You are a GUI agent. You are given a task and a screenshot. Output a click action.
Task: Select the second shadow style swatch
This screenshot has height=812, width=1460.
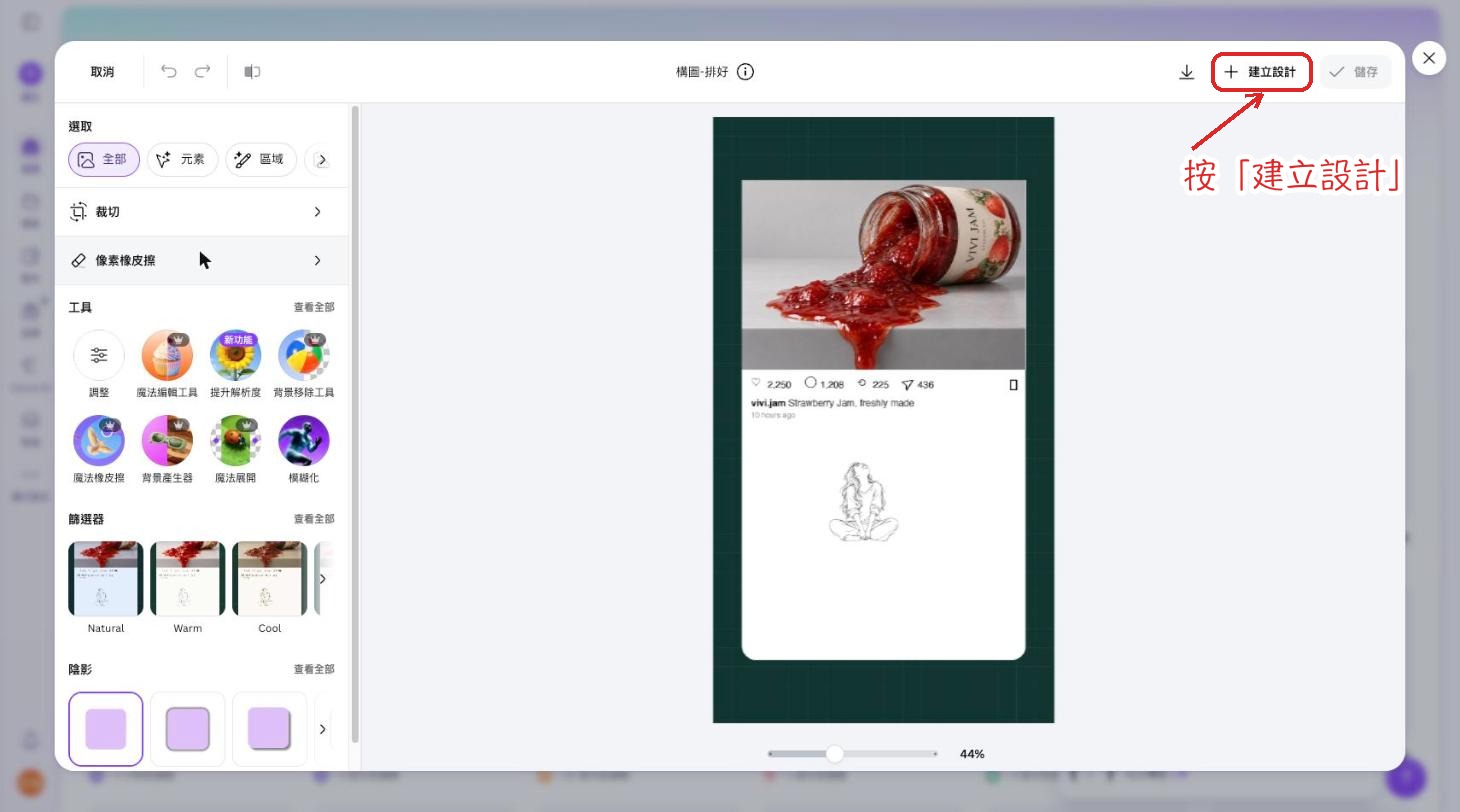188,729
